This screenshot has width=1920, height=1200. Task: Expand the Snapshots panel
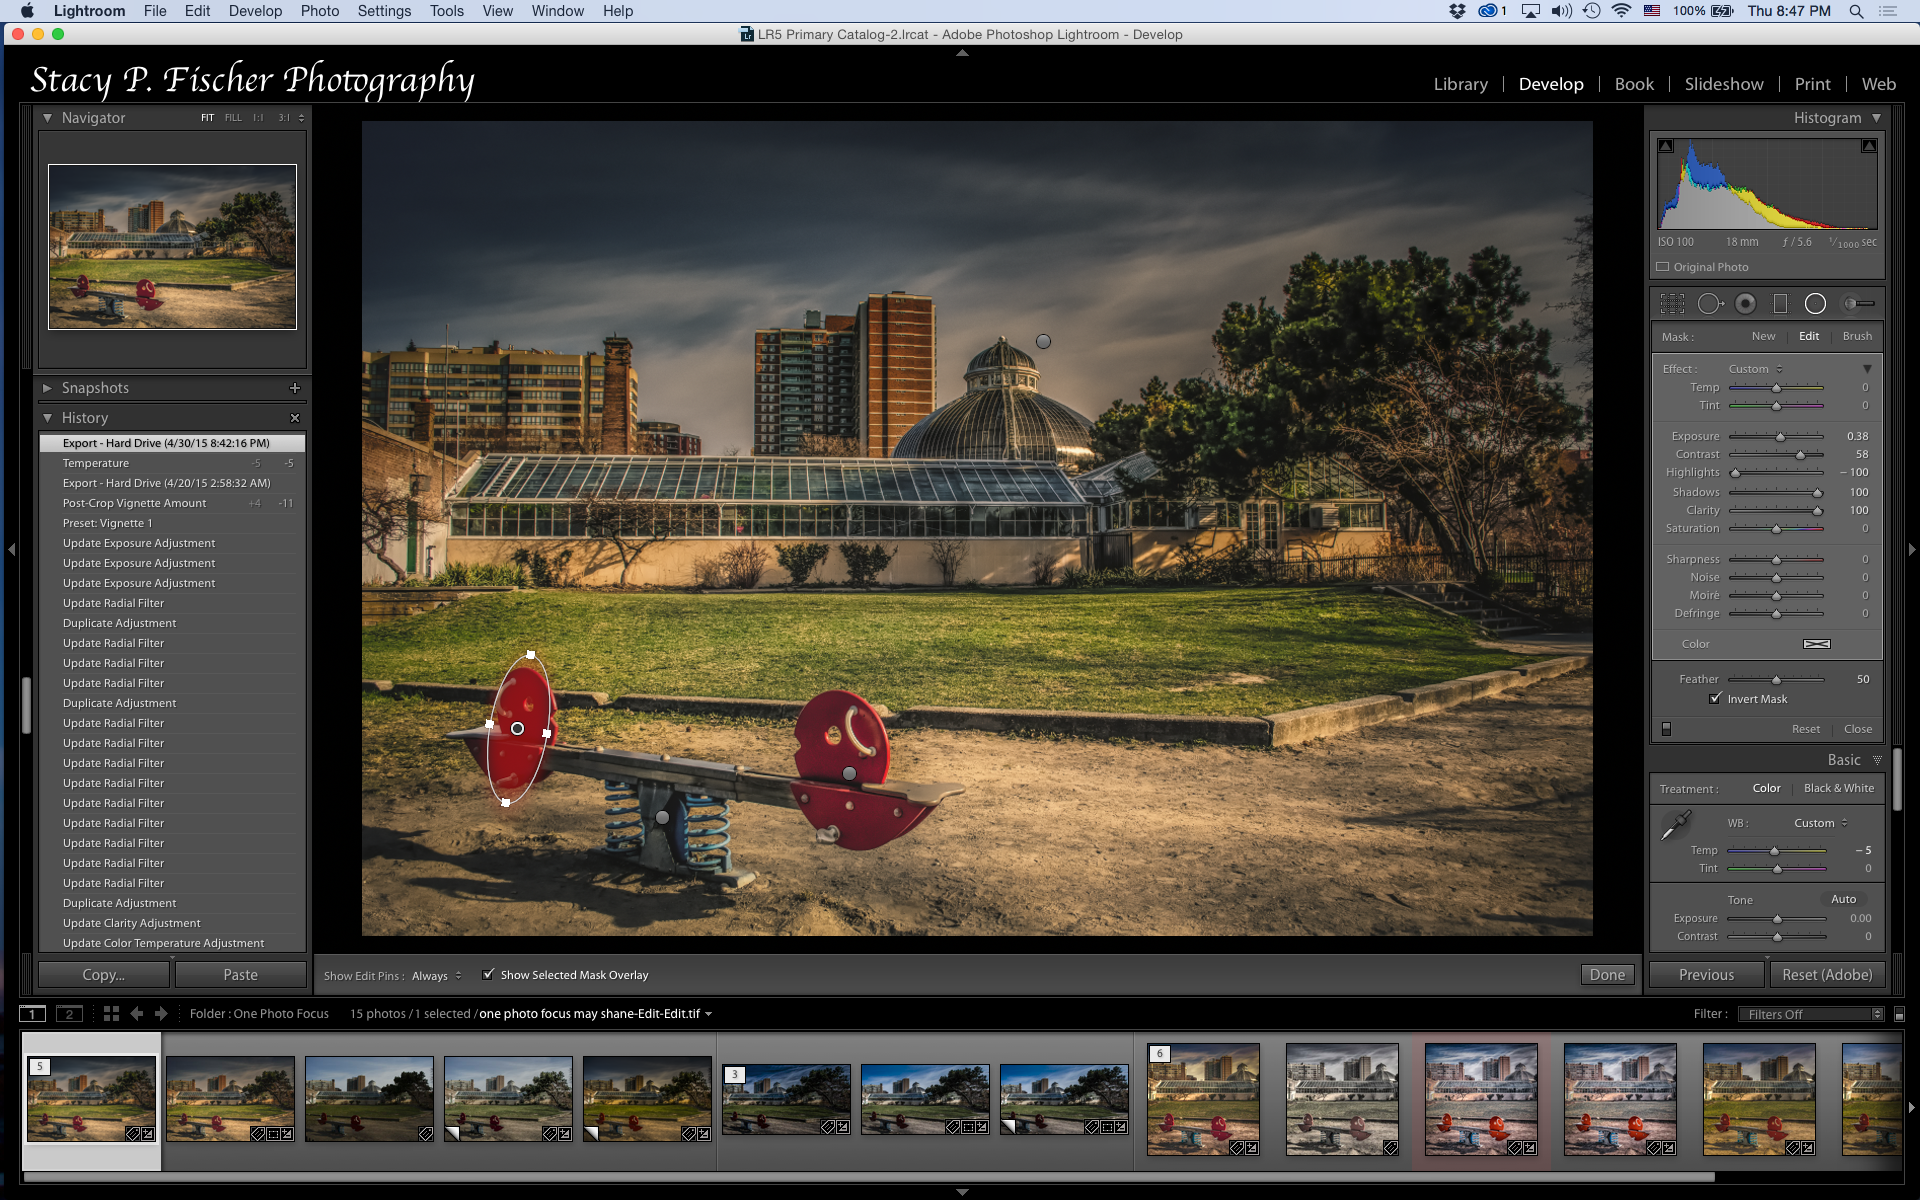[x=47, y=388]
